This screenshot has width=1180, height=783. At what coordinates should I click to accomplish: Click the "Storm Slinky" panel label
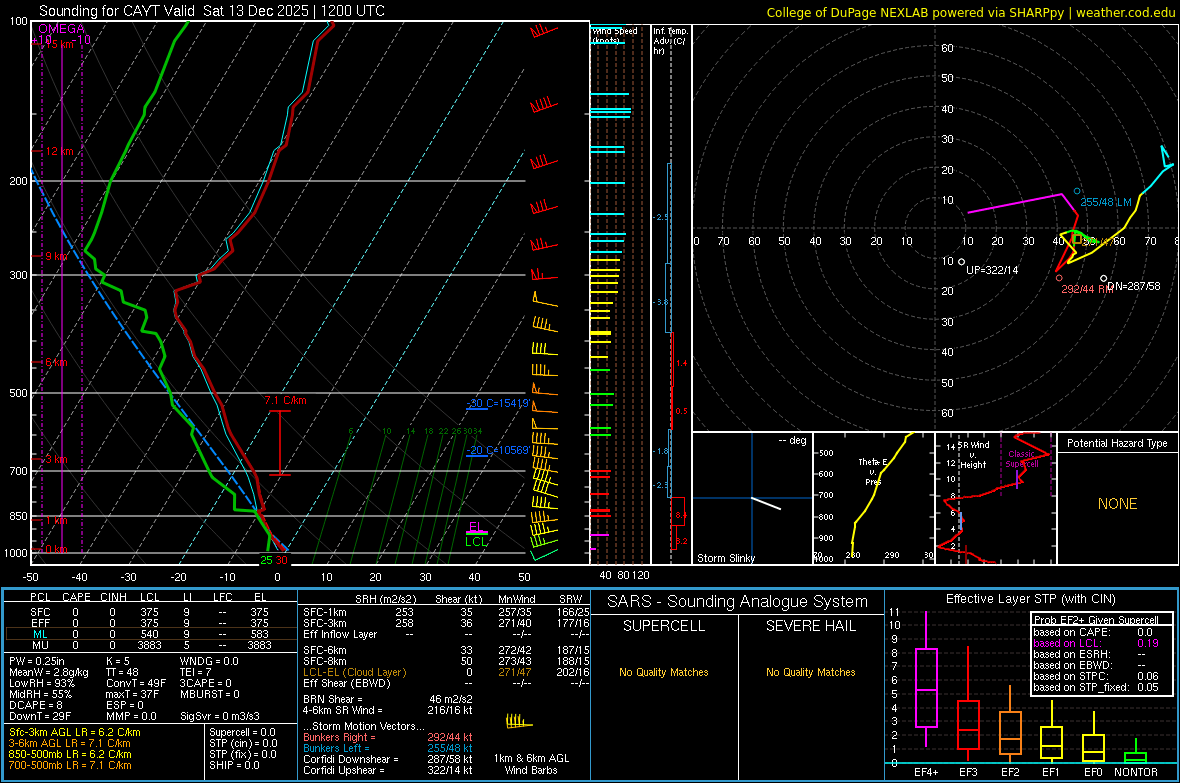pyautogui.click(x=725, y=558)
